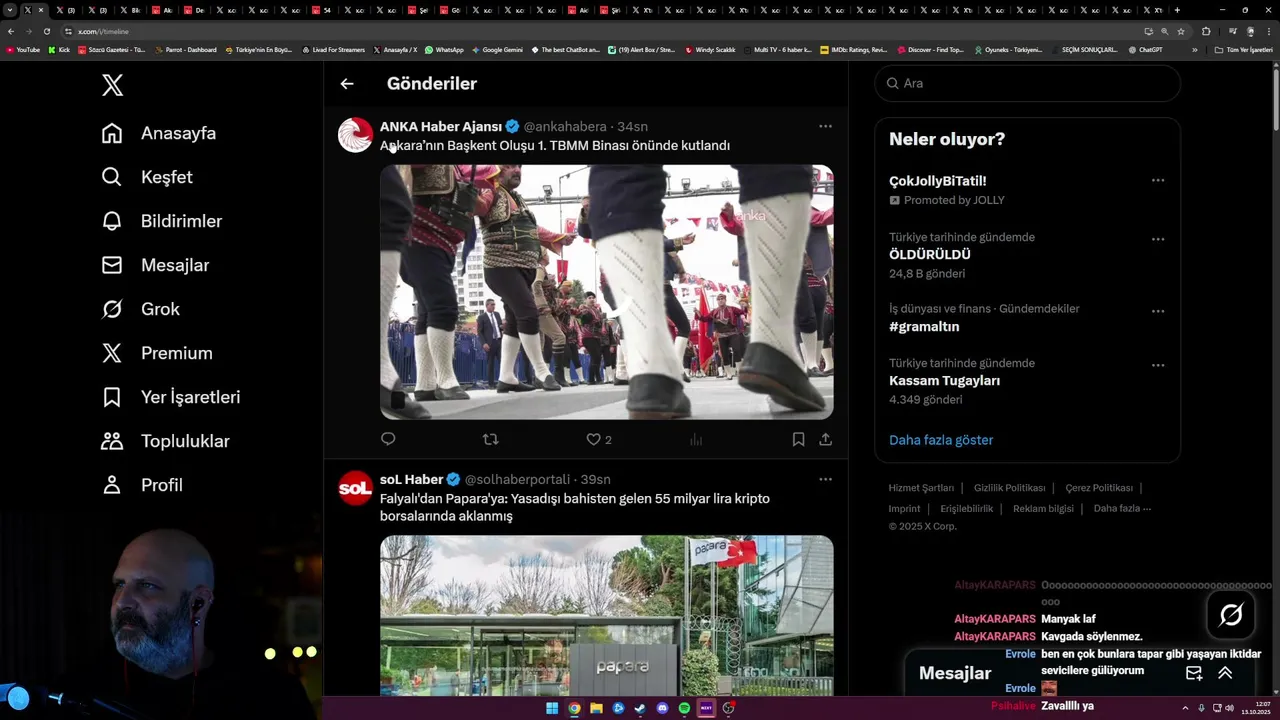Open Discord from the taskbar
The image size is (1280, 720).
[662, 708]
